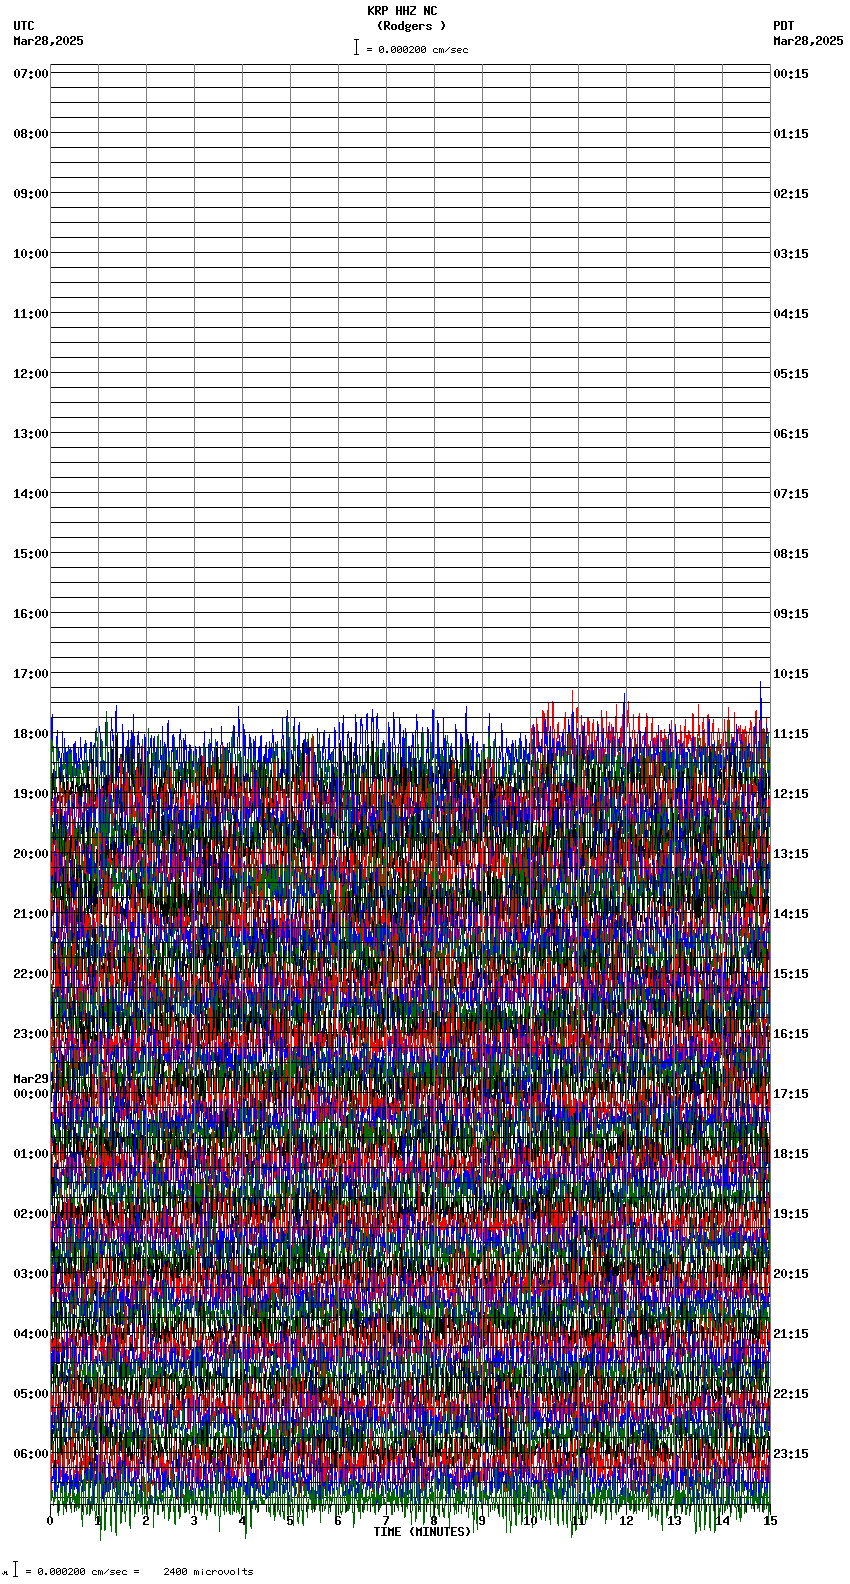Click the 02:15 PDT time label

point(791,194)
